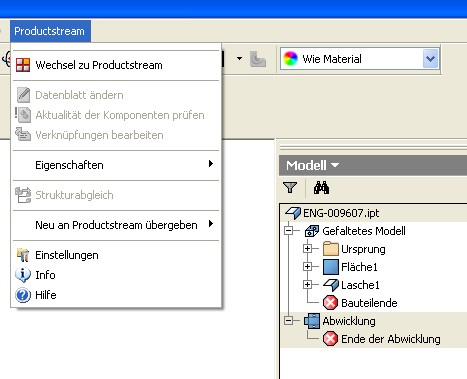The height and width of the screenshot is (379, 467).
Task: Click the red Bauteilende marker icon
Action: 330,303
